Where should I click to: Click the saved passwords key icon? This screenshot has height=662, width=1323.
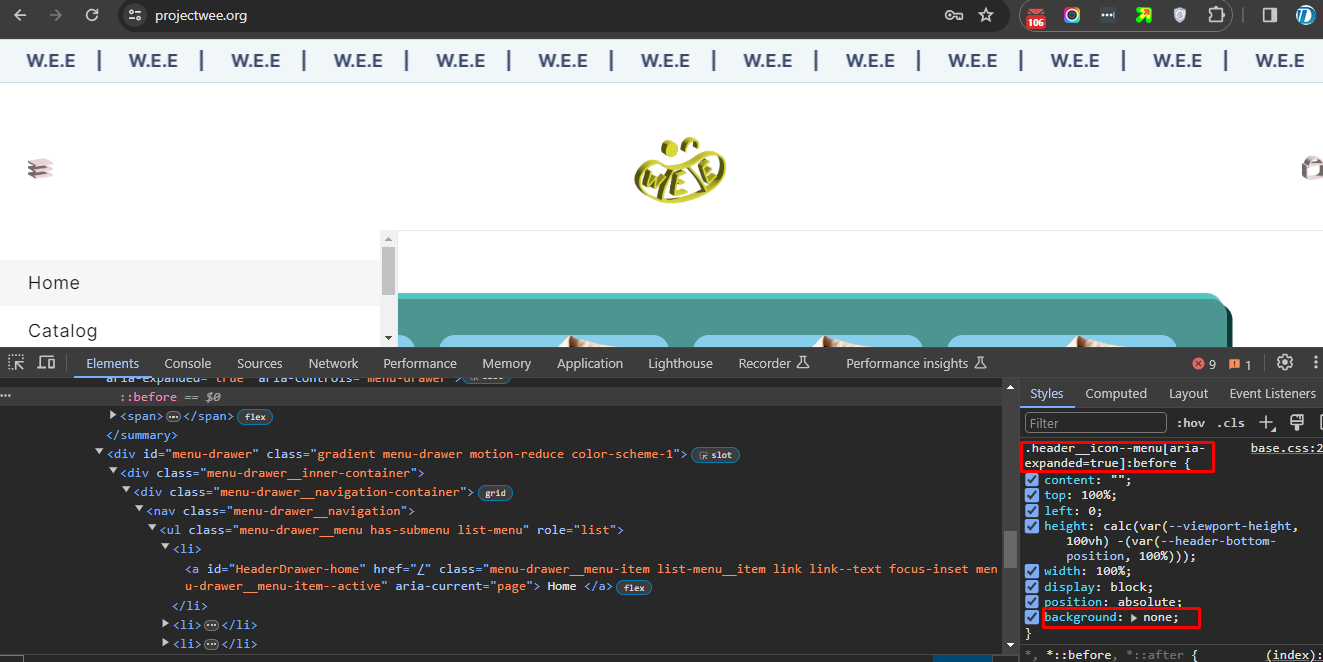coord(954,15)
